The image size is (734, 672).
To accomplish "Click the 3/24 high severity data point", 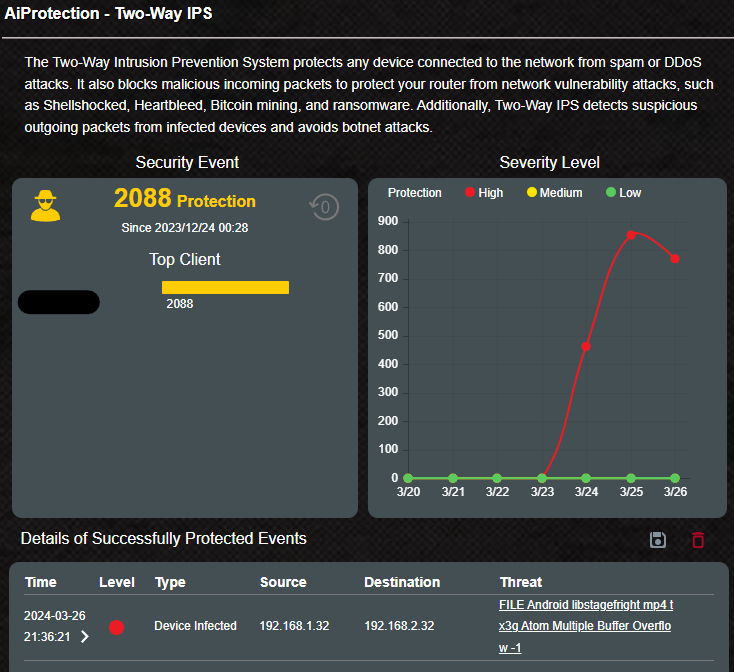I will [586, 346].
